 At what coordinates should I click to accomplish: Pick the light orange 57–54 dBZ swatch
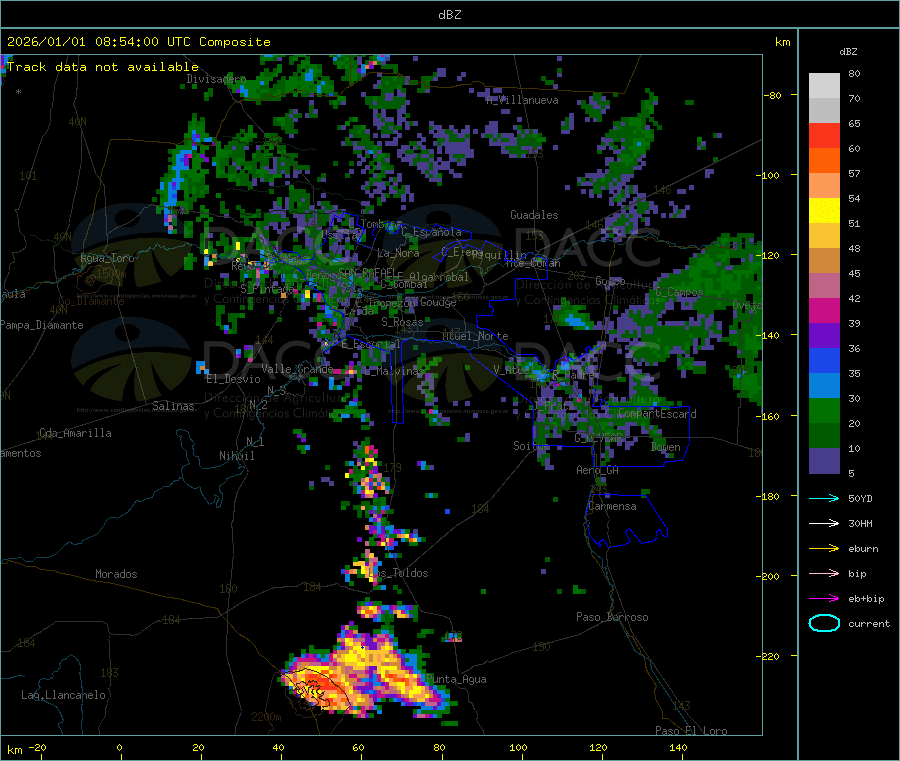824,186
